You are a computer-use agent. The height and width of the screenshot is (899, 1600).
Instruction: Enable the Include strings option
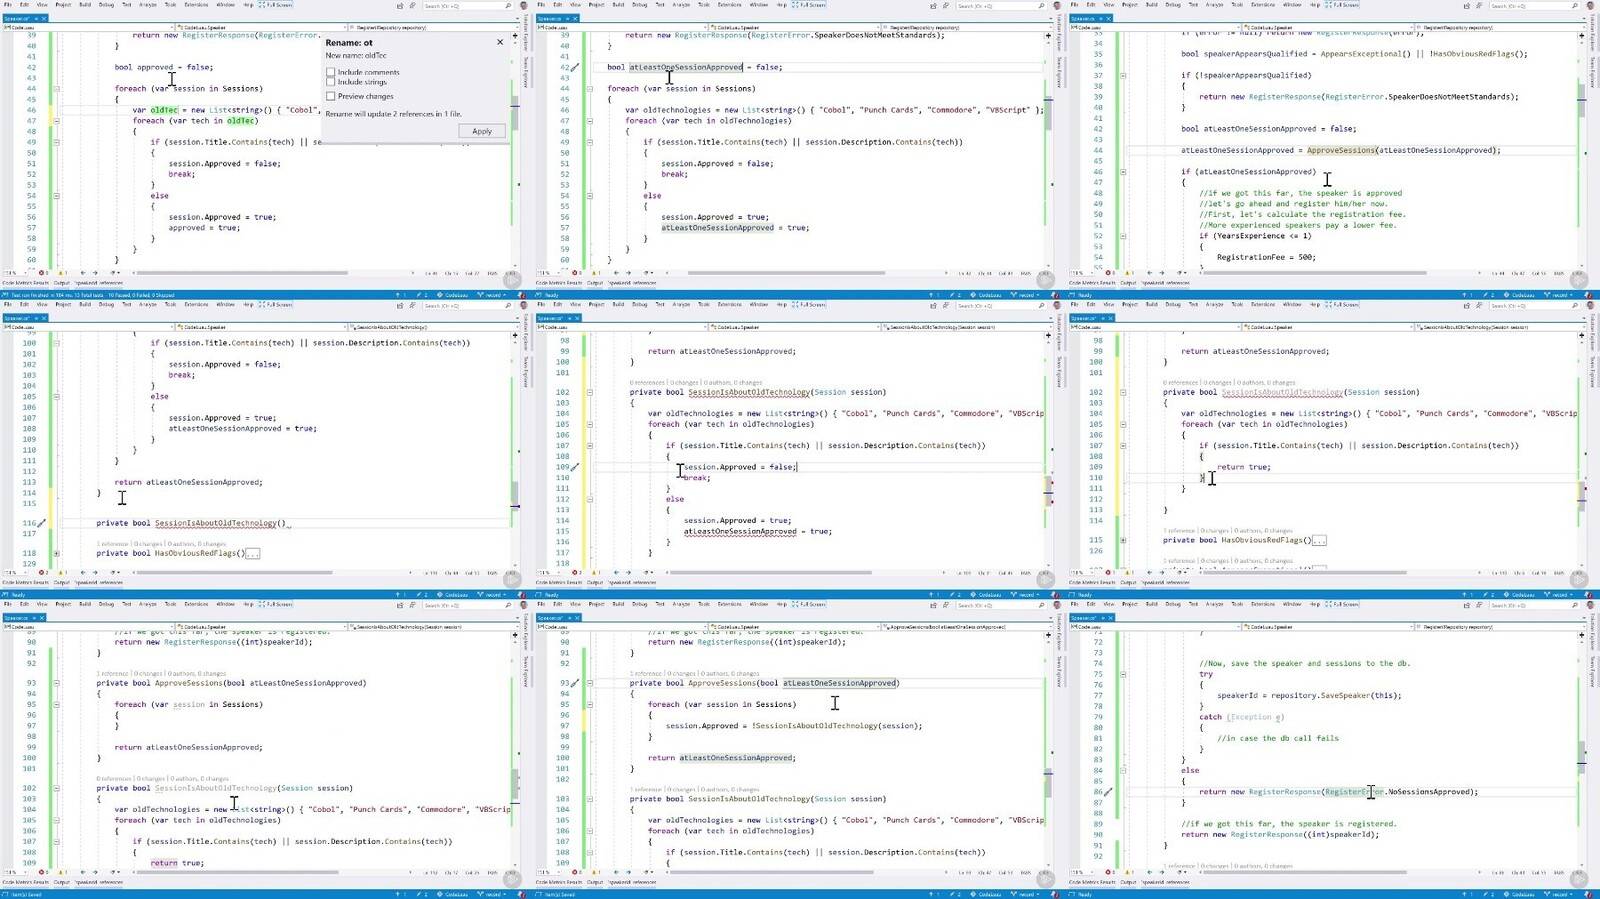pyautogui.click(x=330, y=82)
